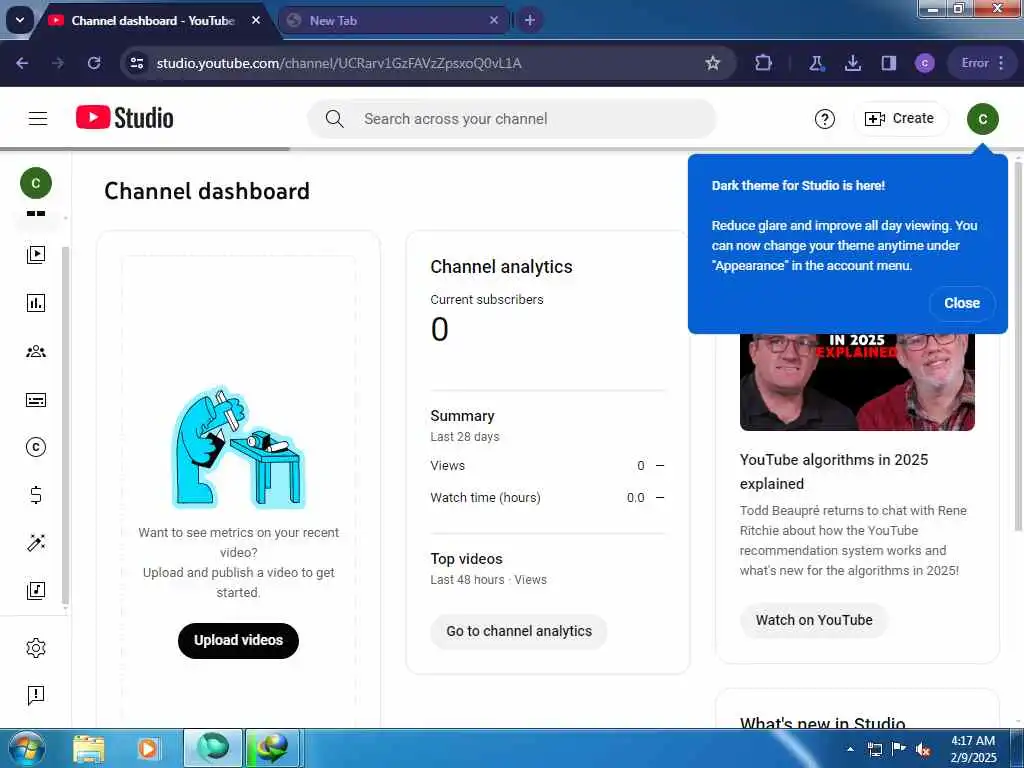This screenshot has height=768, width=1024.
Task: Click Send feedback icon in sidebar
Action: point(36,696)
